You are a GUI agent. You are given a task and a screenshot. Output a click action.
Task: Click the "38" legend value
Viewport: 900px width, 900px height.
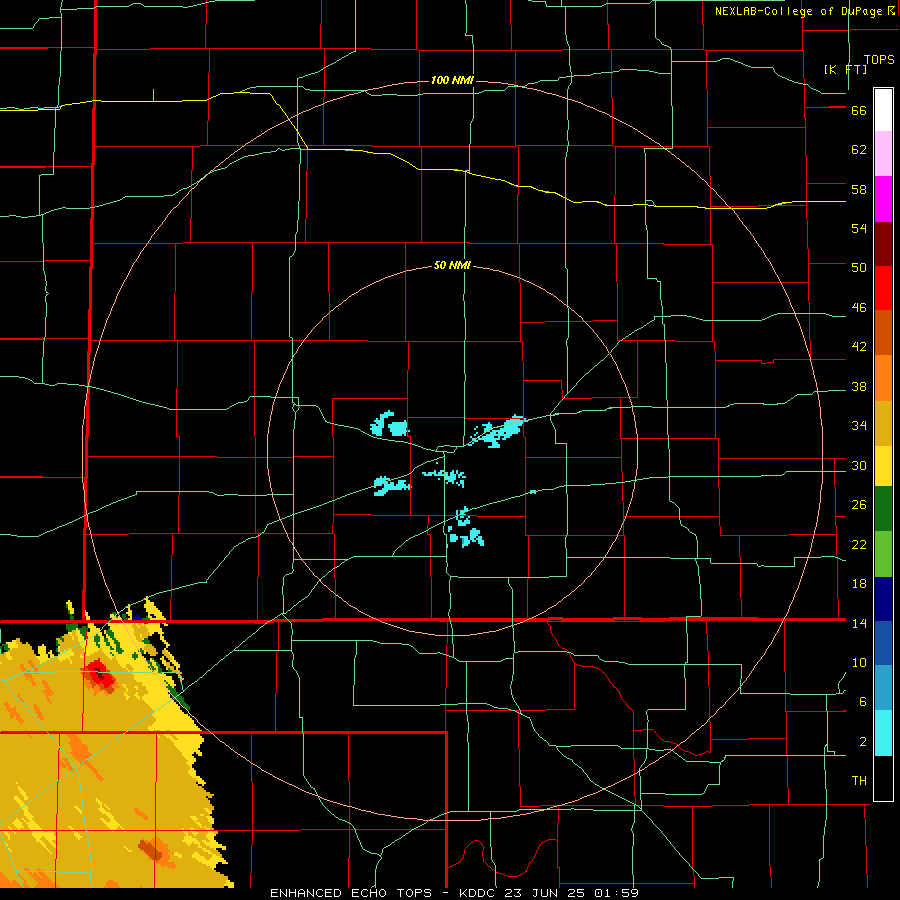(x=859, y=386)
